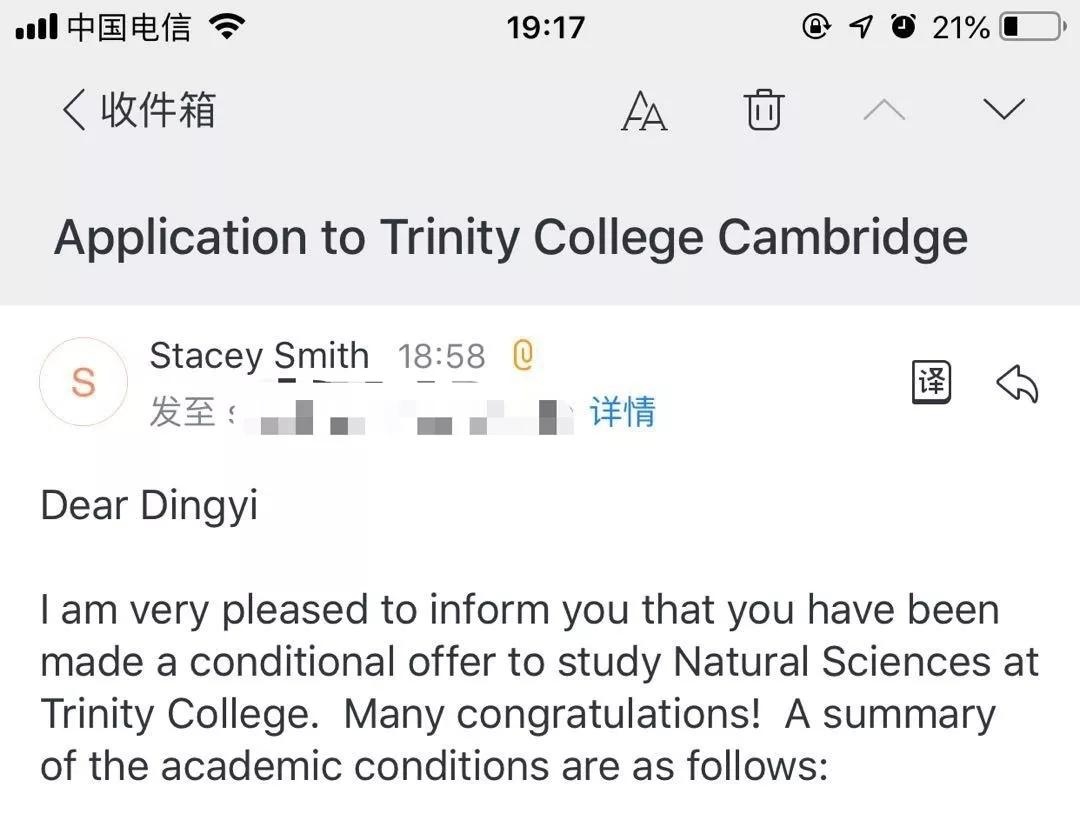Tap the location arrow status icon

(x=861, y=27)
